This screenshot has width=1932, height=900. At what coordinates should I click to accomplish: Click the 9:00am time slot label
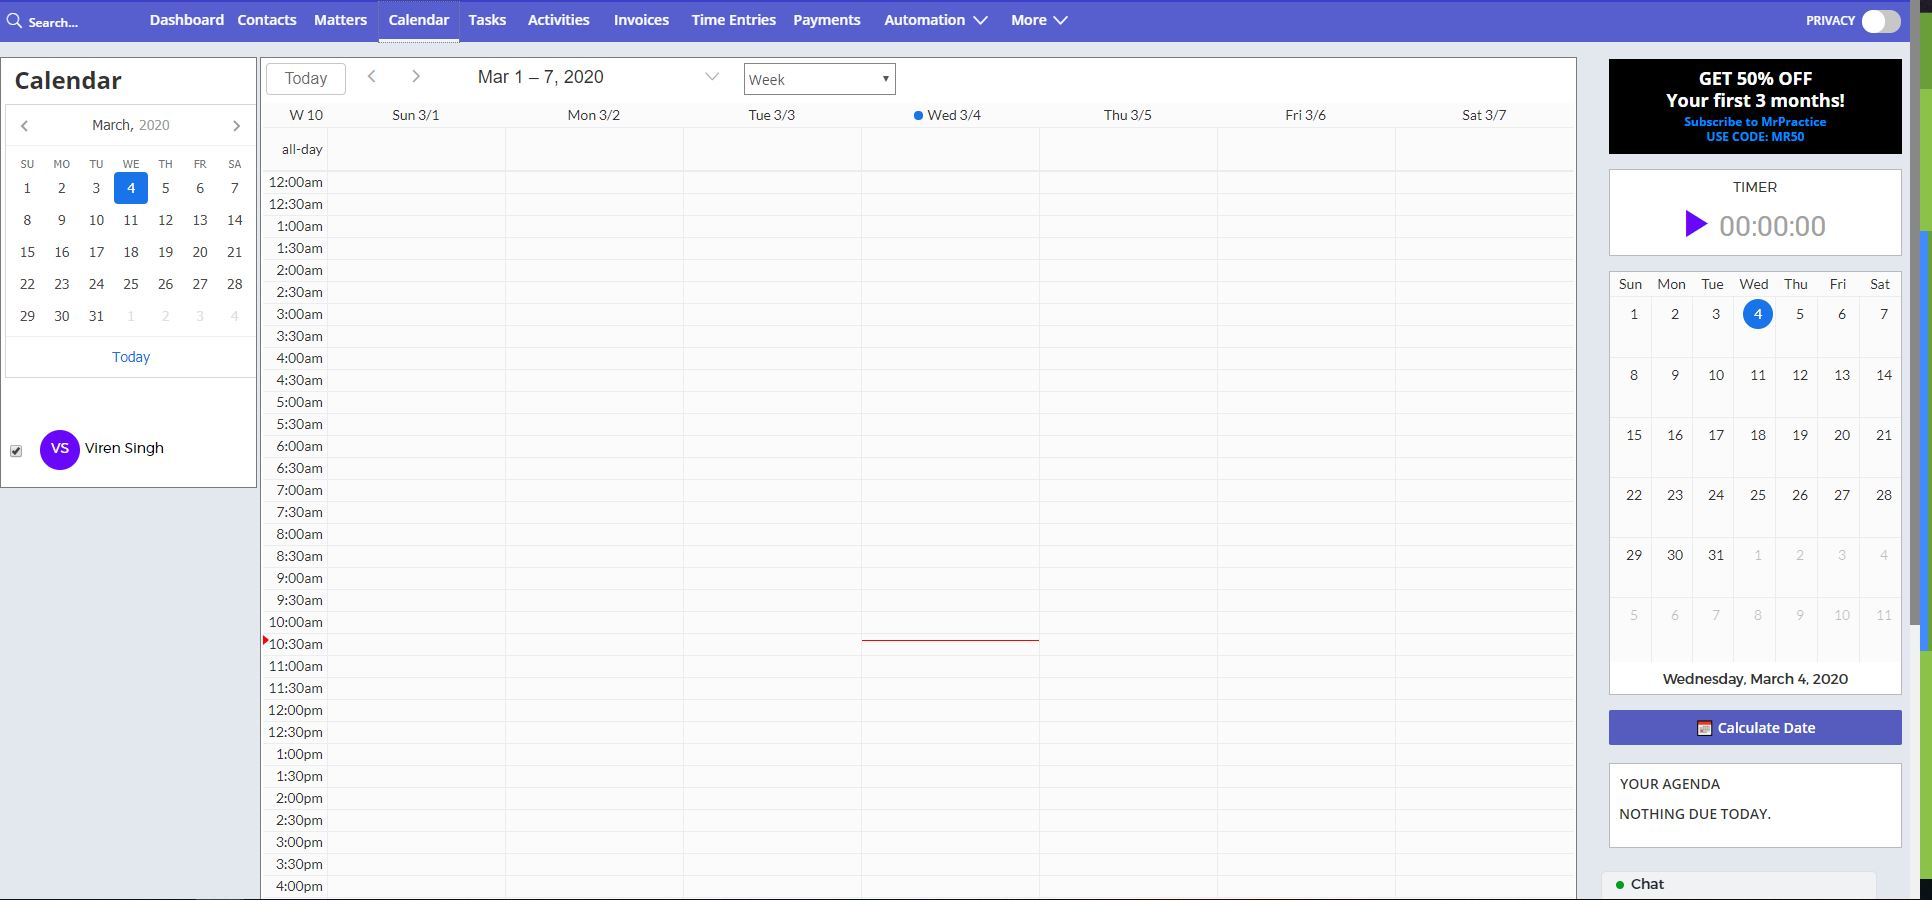299,578
